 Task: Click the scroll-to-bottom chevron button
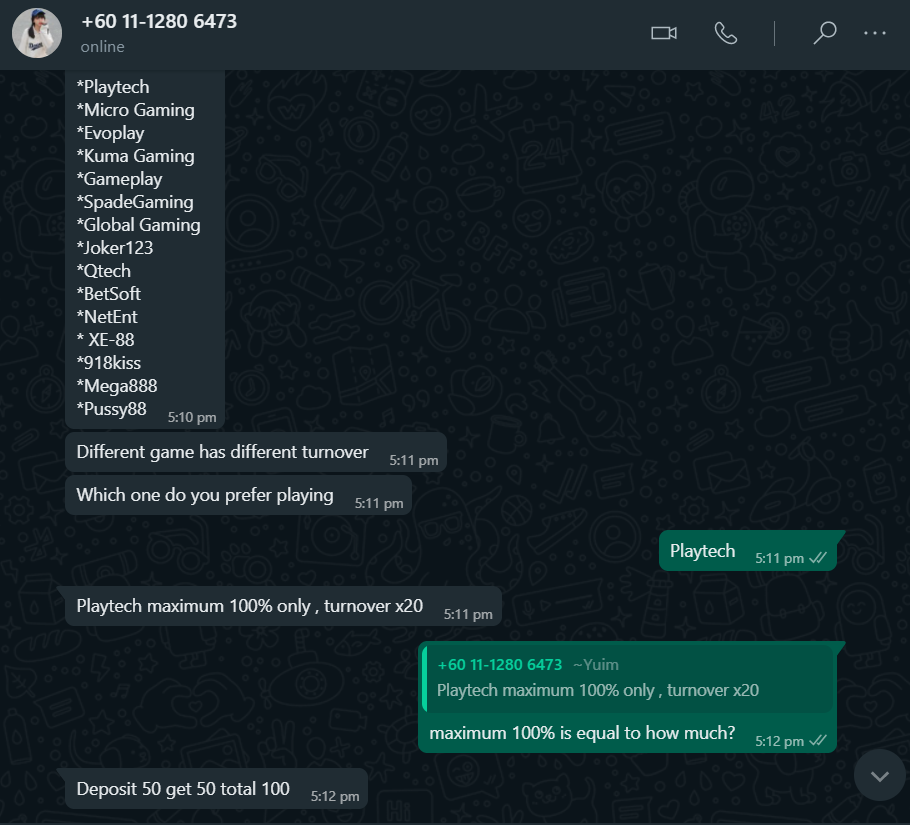[880, 775]
